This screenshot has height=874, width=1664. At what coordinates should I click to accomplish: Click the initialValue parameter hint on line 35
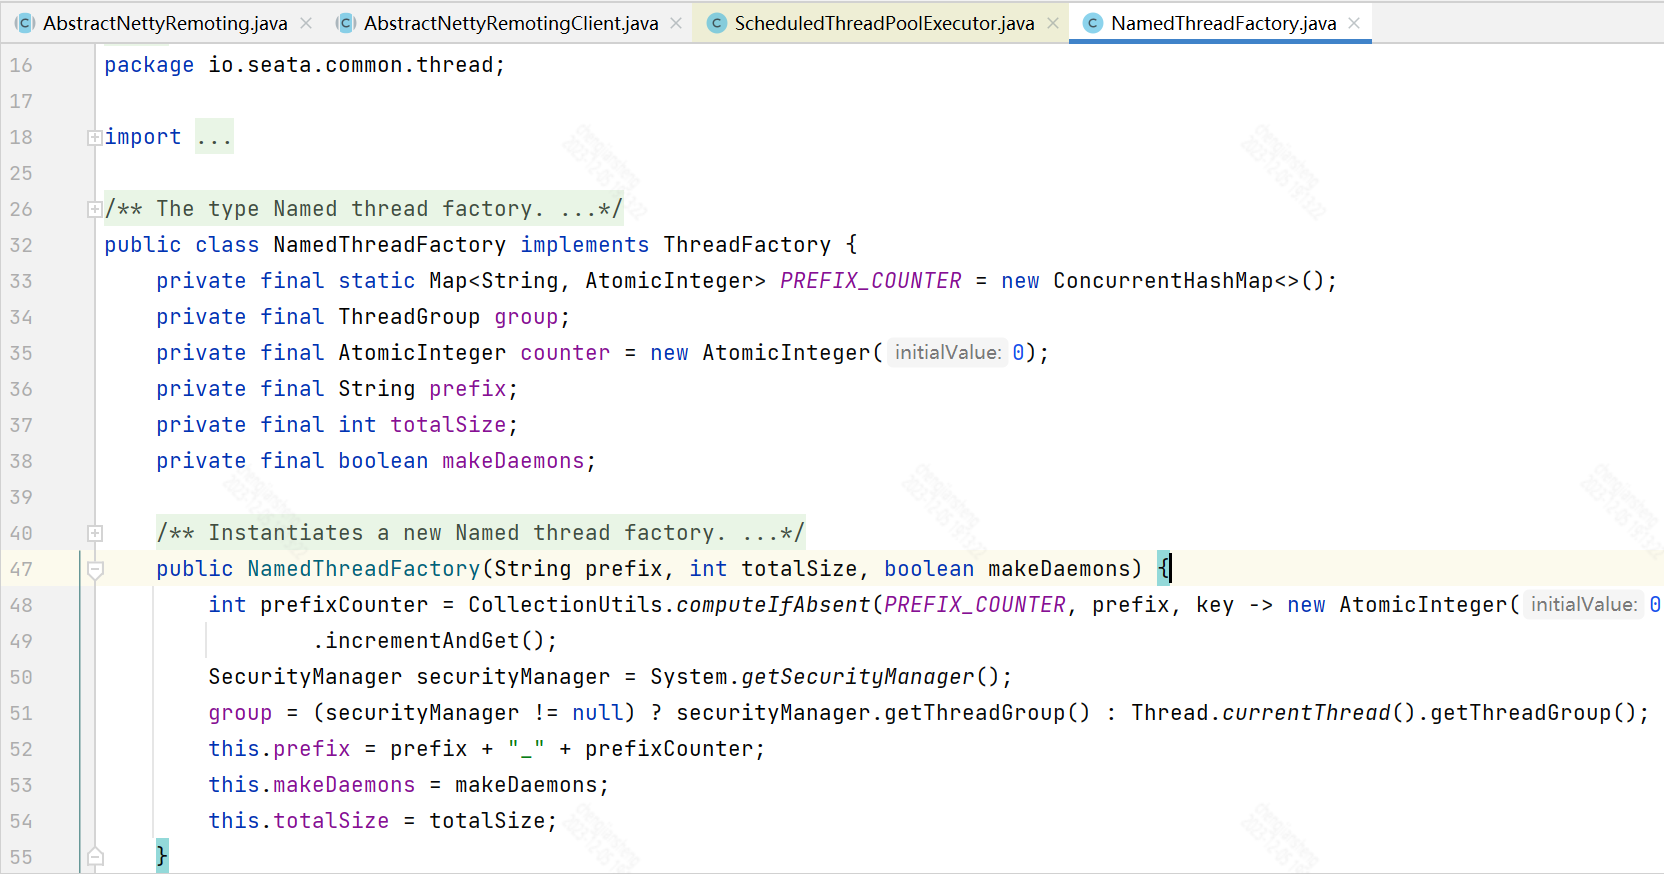(947, 353)
